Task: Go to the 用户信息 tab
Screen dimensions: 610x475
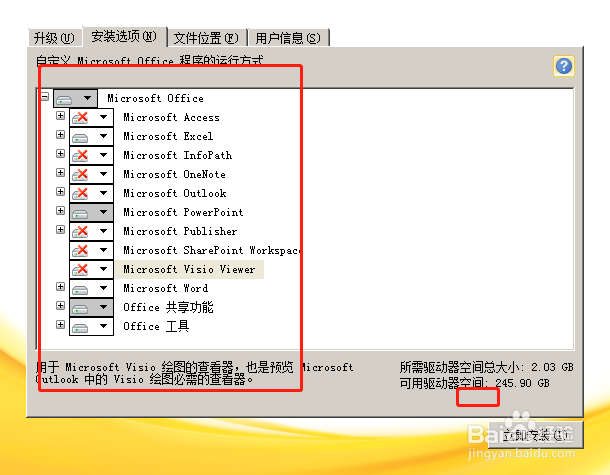Action: tap(288, 38)
